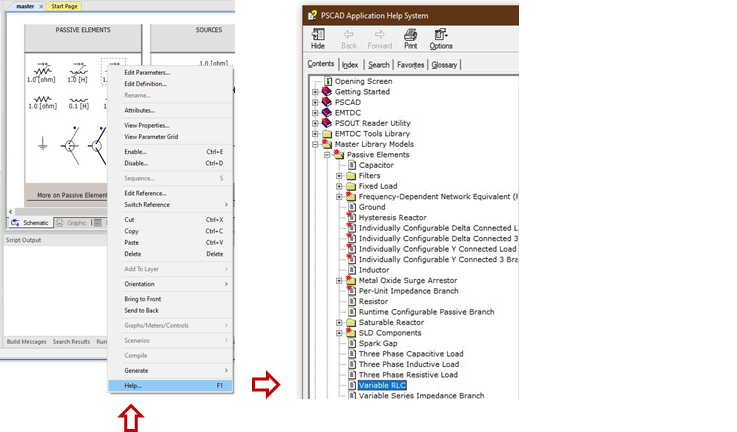
Task: Select the 0.1 H inductor component
Action: pos(78,103)
